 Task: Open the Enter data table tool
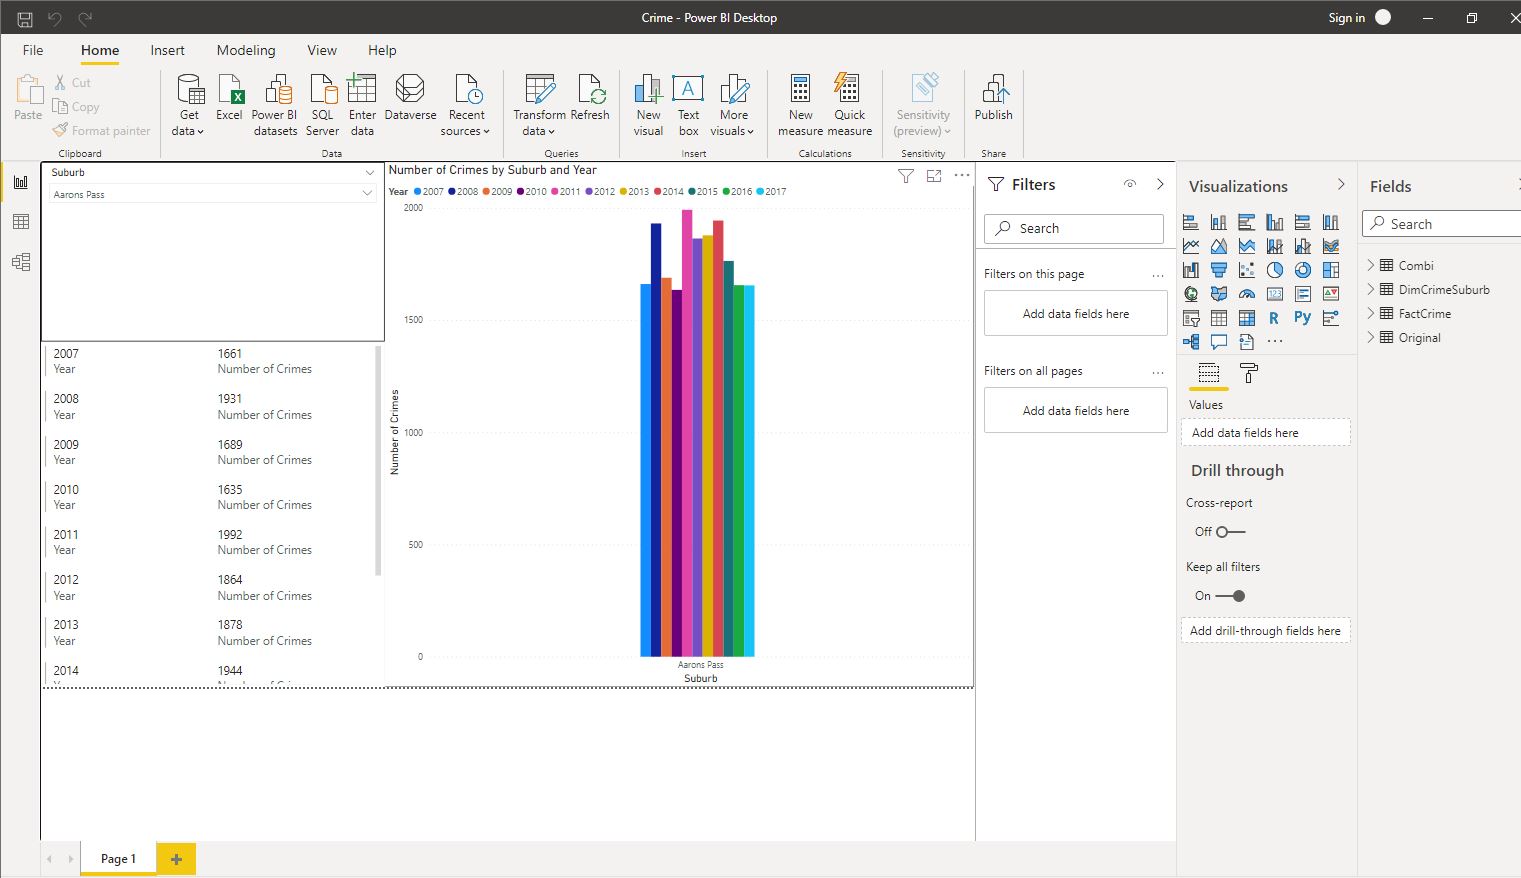tap(362, 105)
